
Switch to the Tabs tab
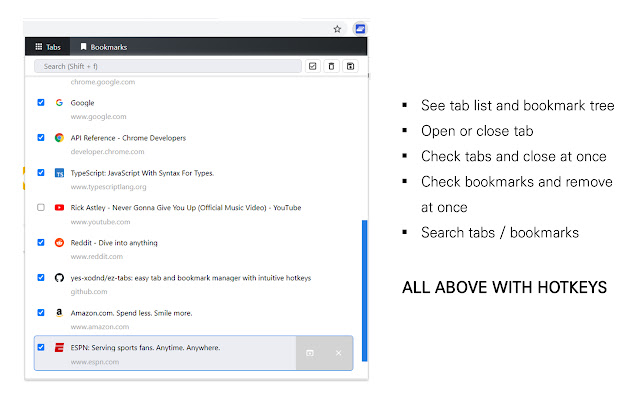48,47
